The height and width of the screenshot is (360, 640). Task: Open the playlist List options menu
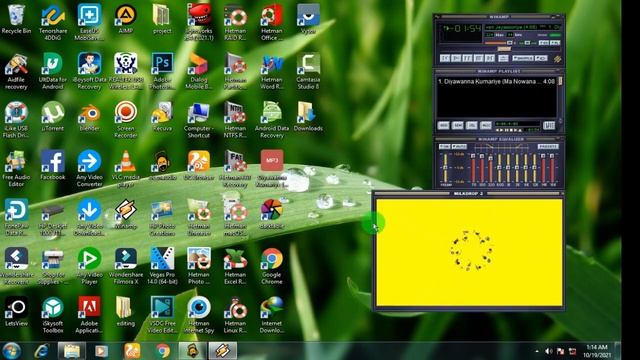549,125
